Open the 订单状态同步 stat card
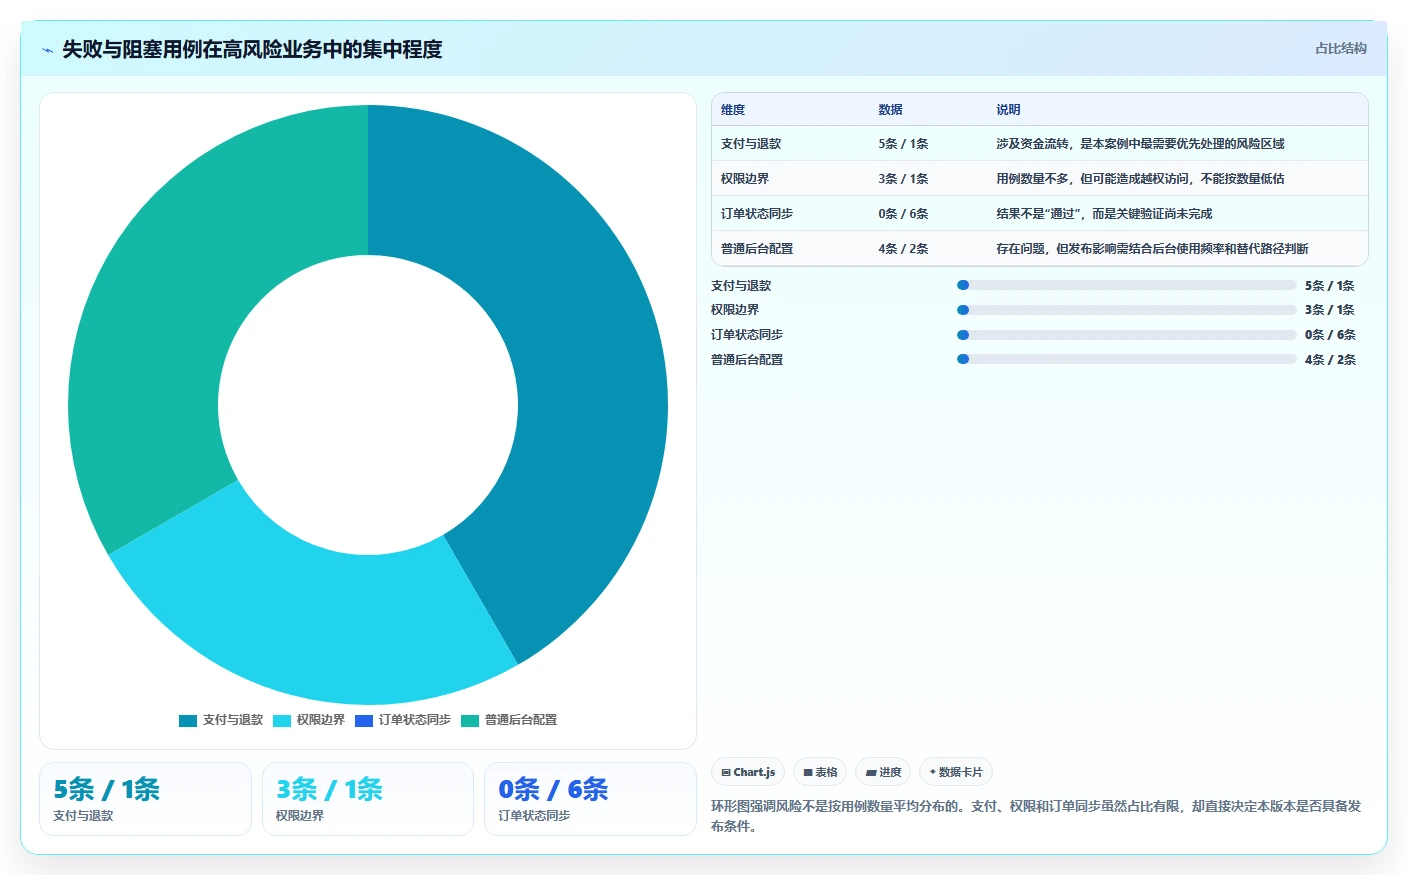Image resolution: width=1408 pixels, height=875 pixels. pyautogui.click(x=590, y=799)
